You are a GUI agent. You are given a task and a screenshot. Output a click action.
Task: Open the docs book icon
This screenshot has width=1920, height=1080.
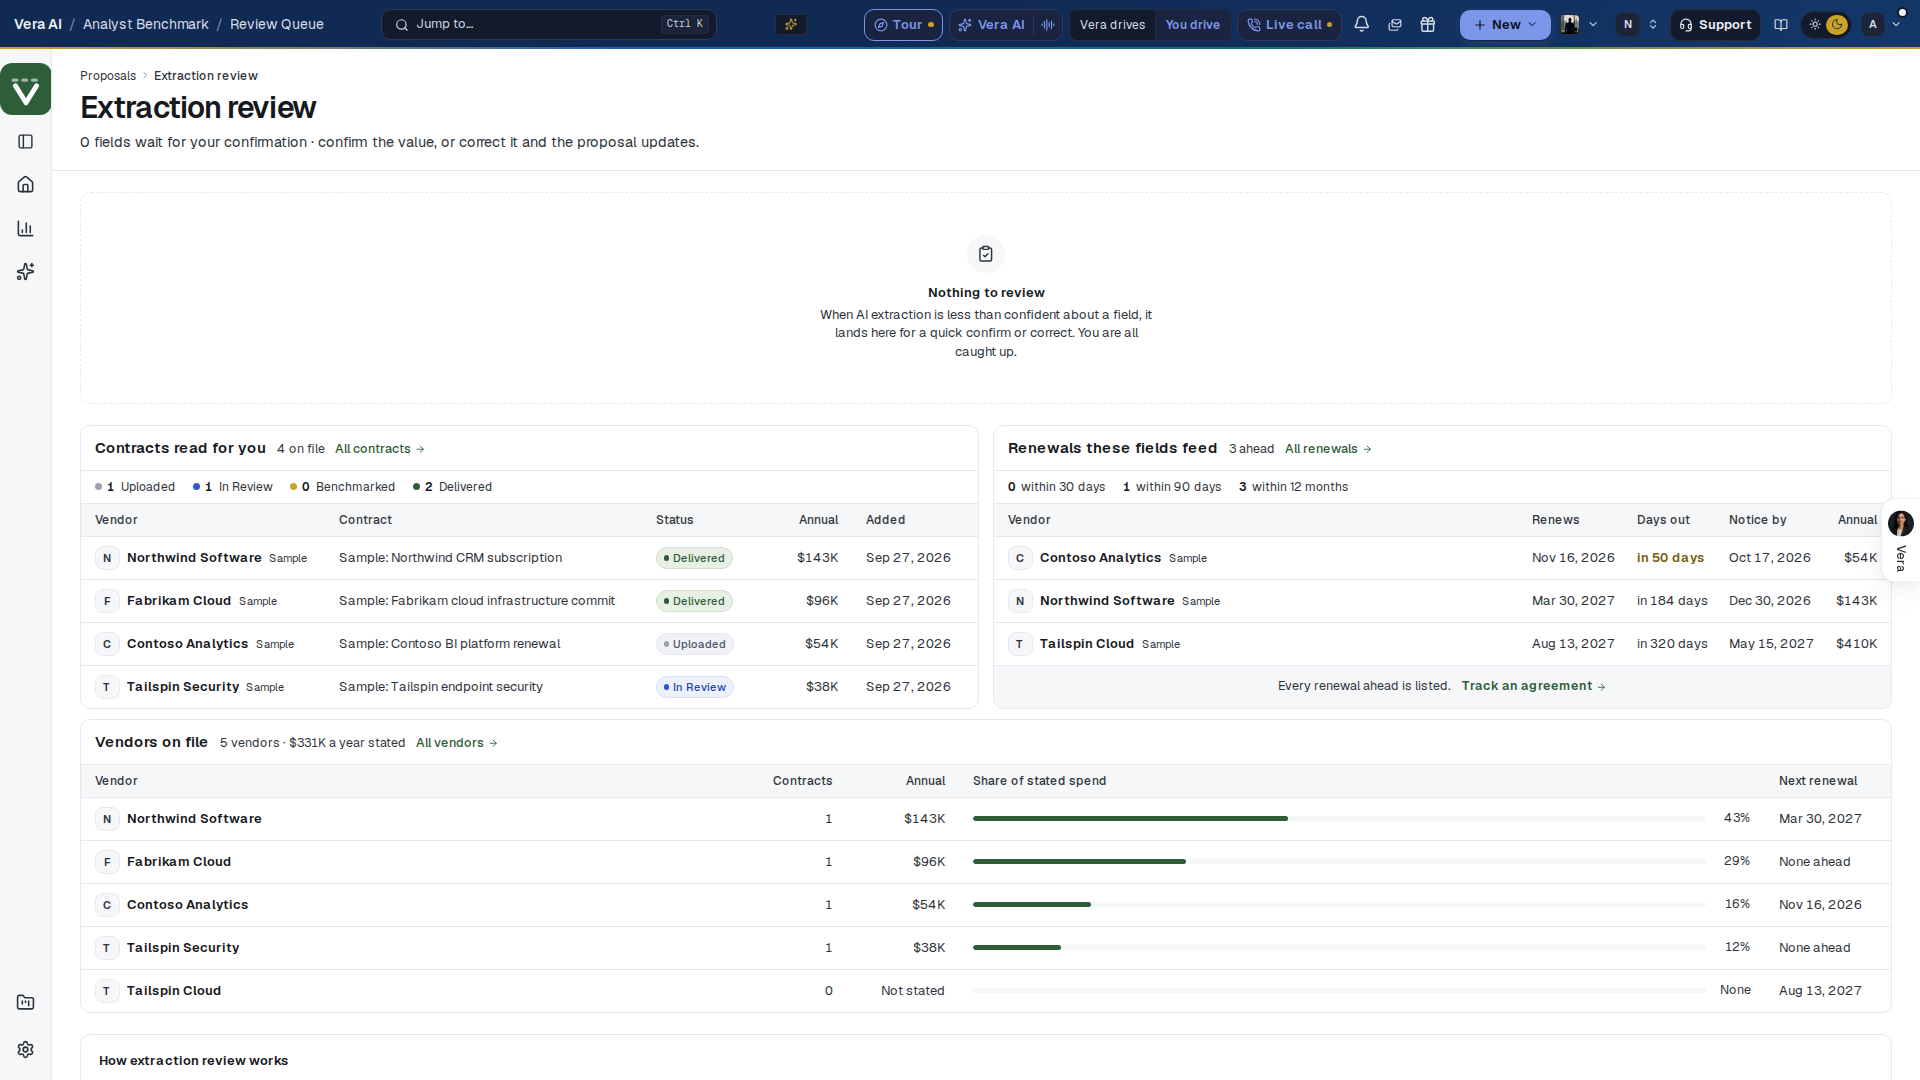1781,24
